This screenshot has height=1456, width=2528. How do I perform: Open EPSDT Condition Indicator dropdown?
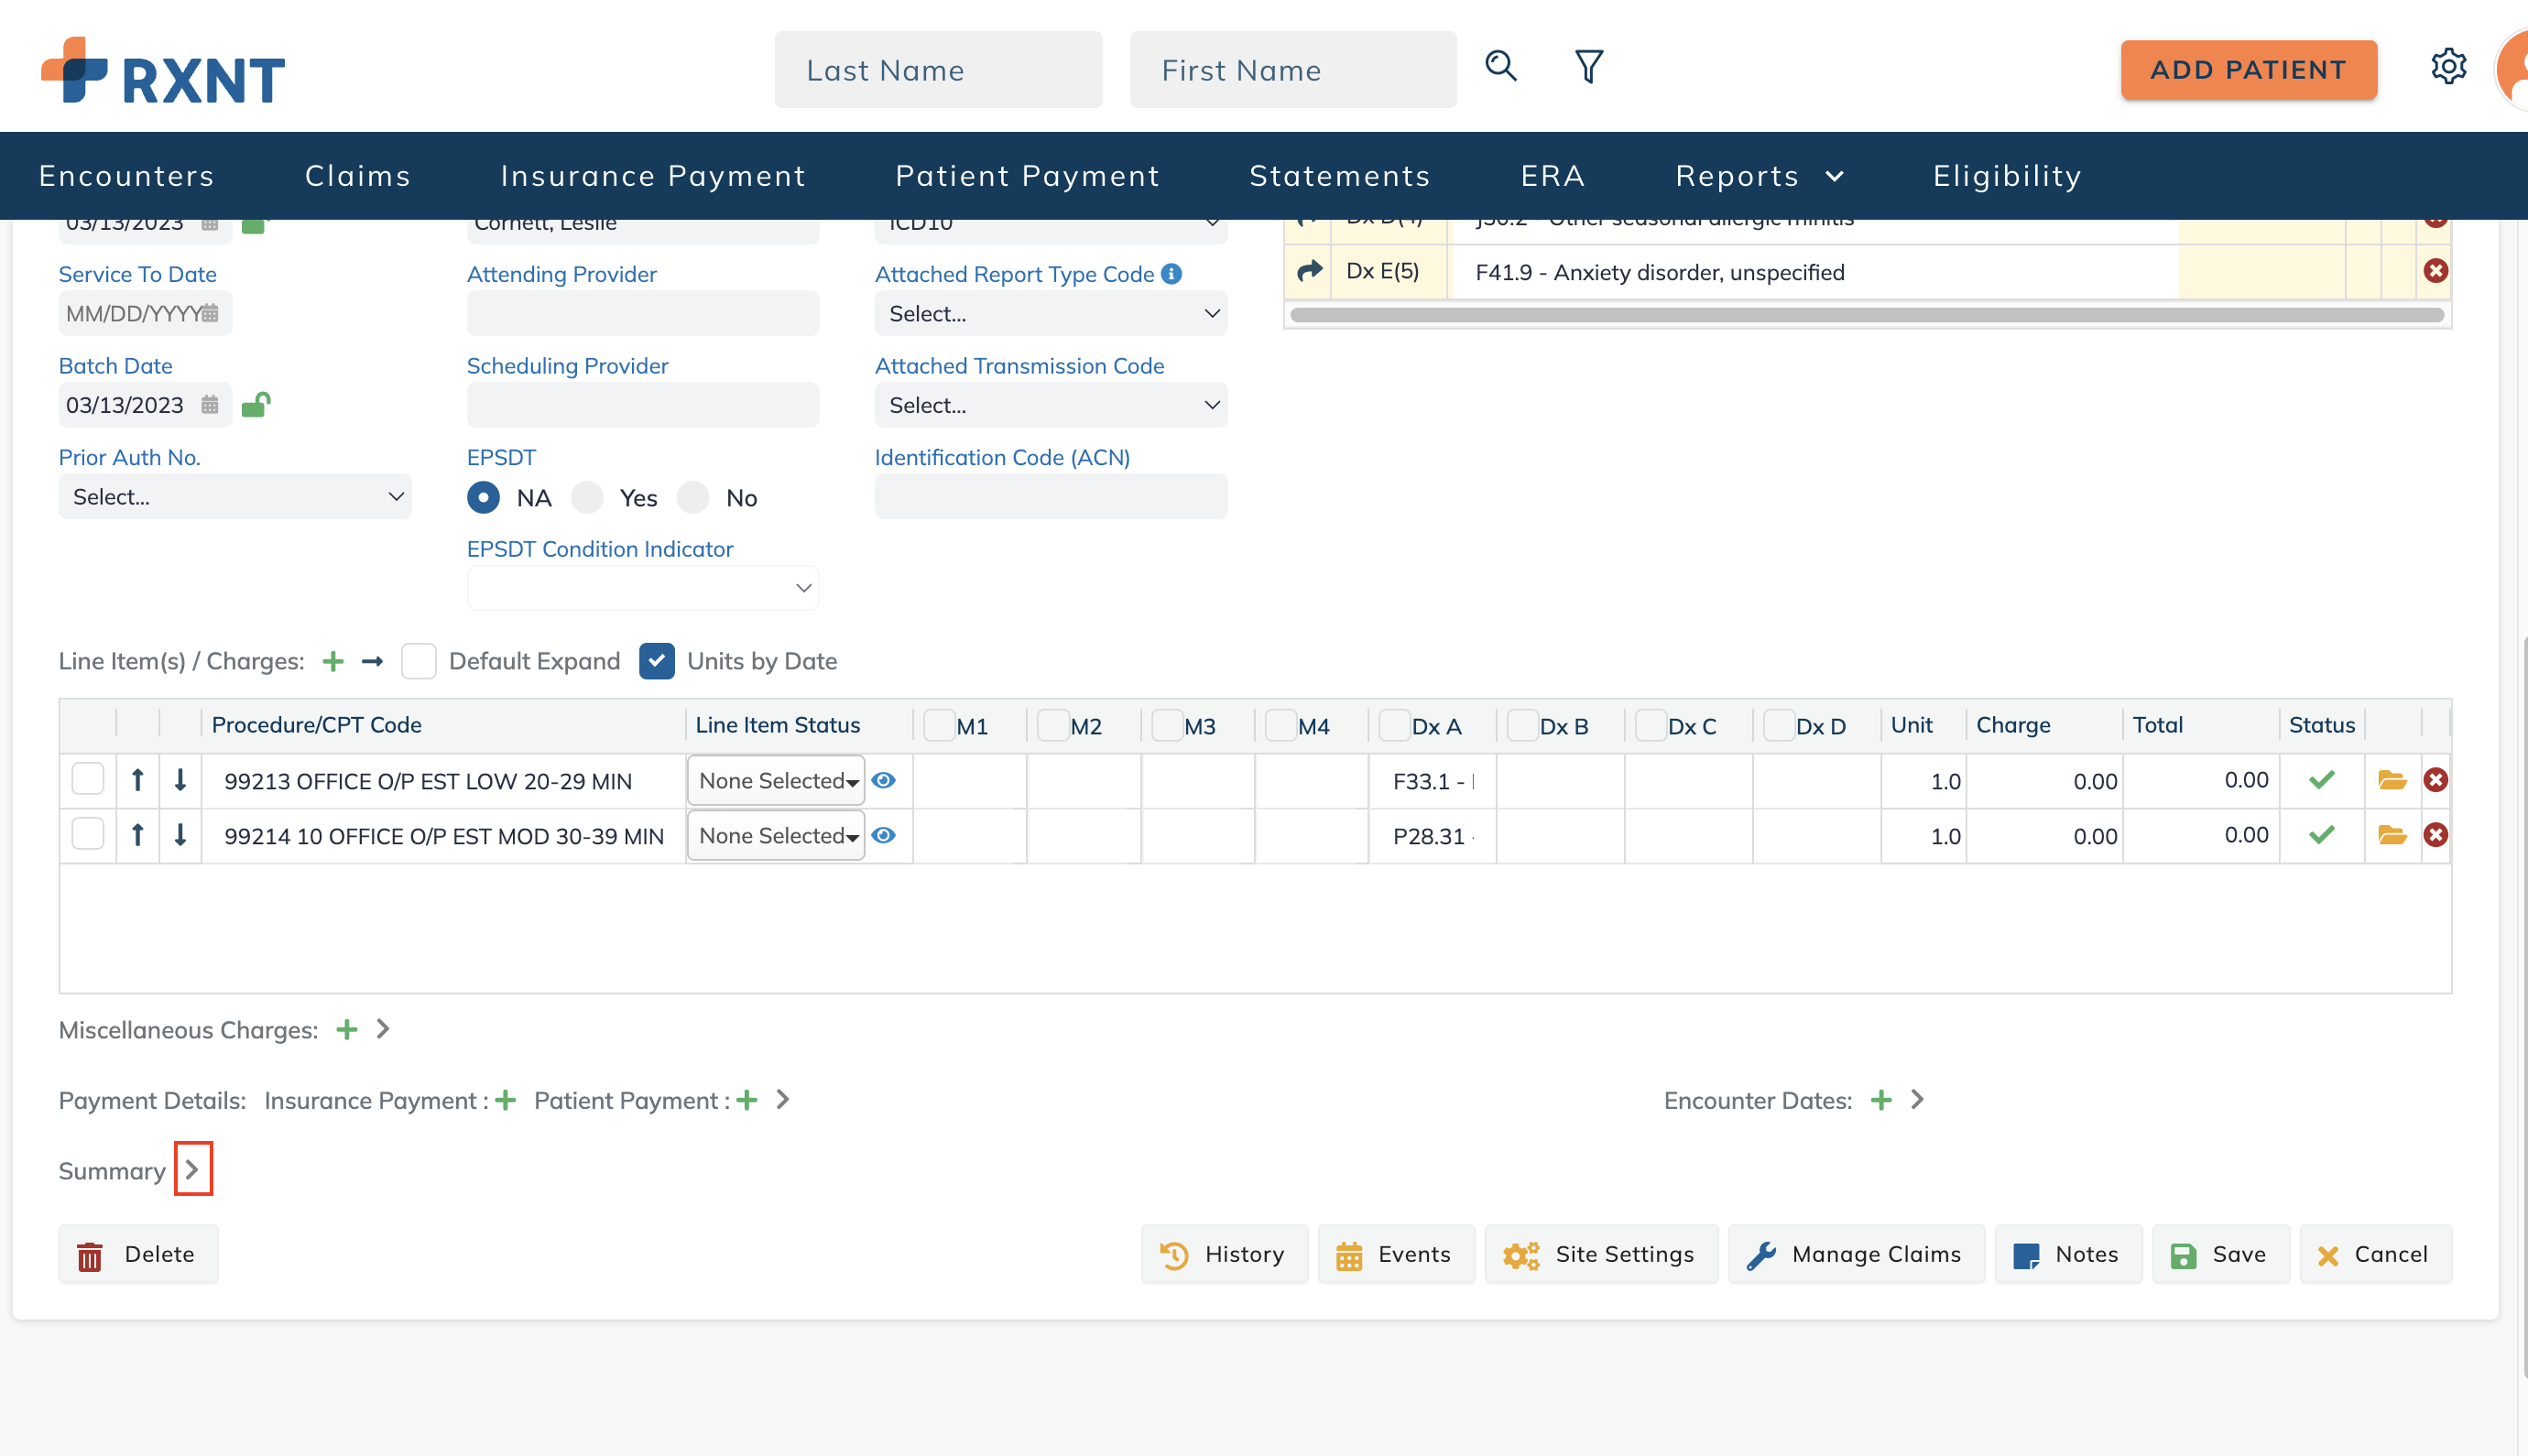tap(642, 588)
